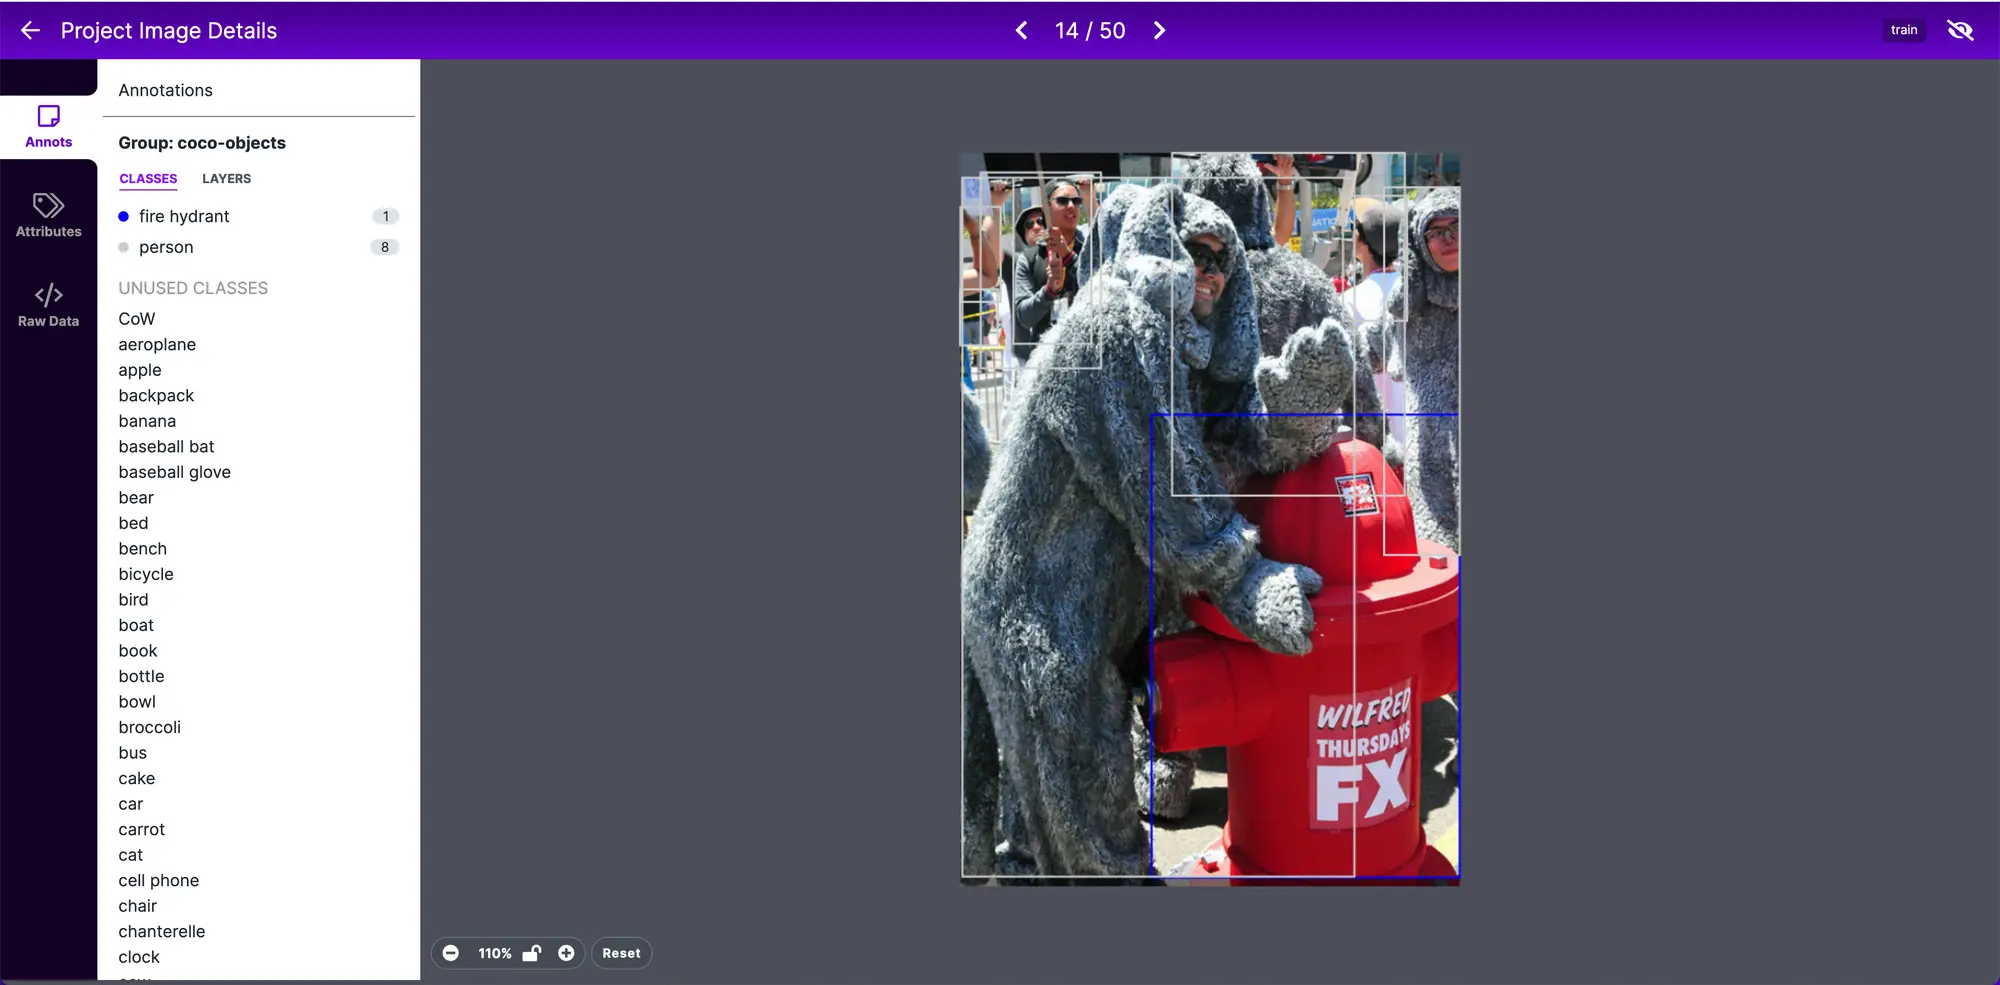The width and height of the screenshot is (2000, 985).
Task: Select the bus unused class
Action: tap(133, 753)
